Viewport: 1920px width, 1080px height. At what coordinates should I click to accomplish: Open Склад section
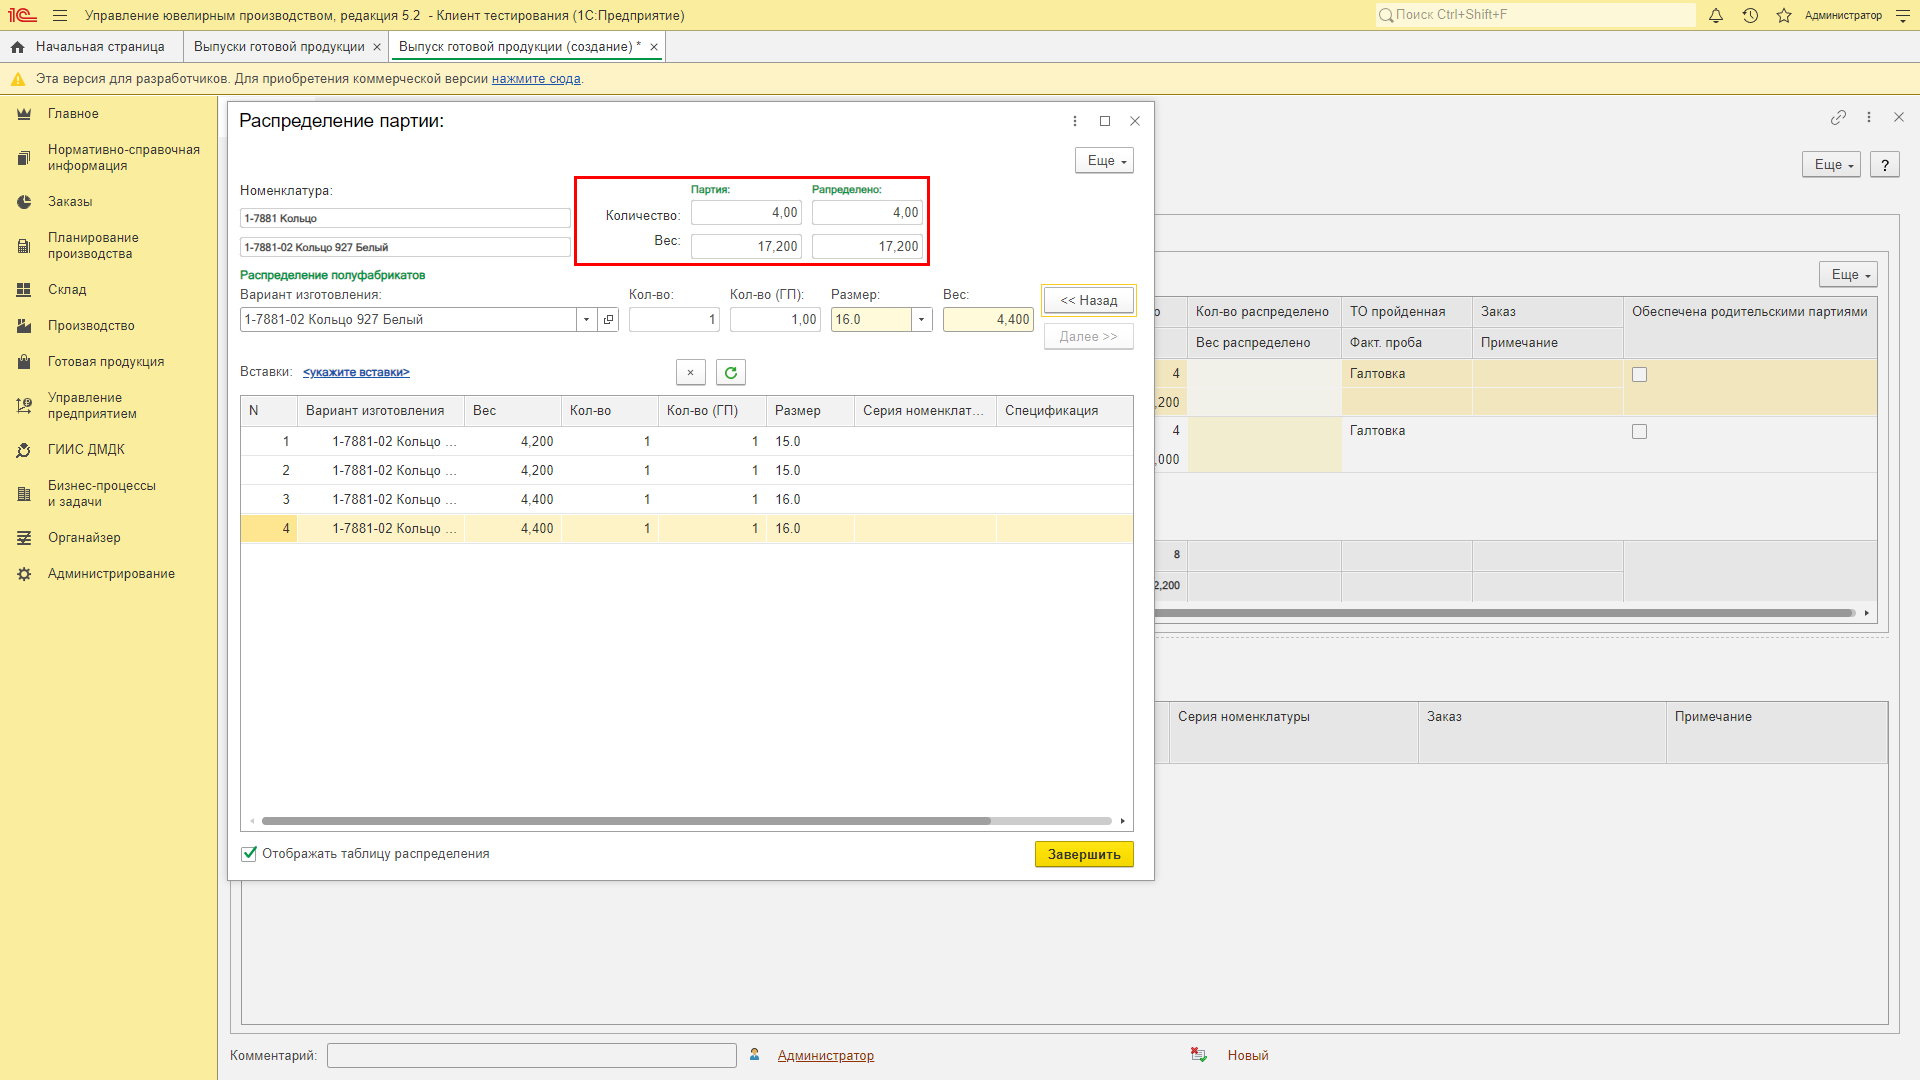[108, 290]
